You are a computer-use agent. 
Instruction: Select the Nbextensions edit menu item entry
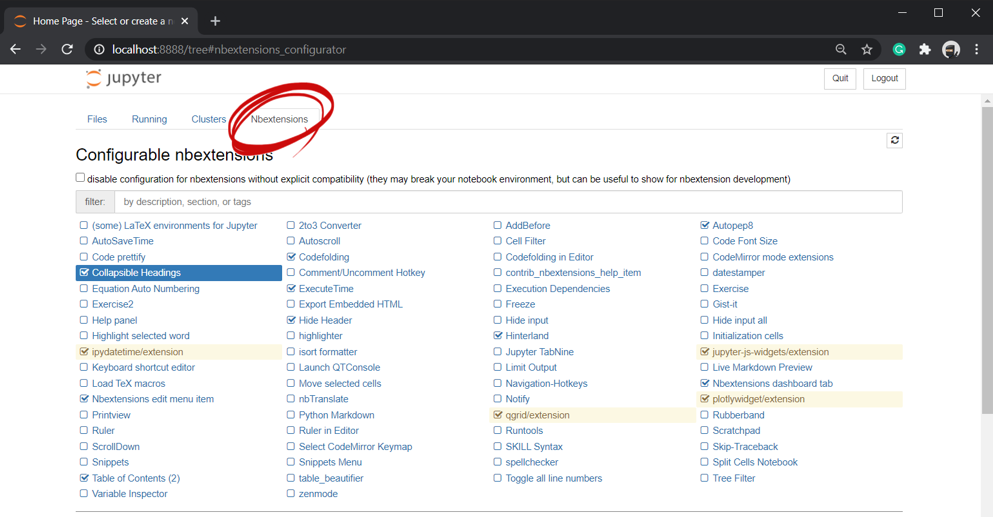[x=153, y=399]
